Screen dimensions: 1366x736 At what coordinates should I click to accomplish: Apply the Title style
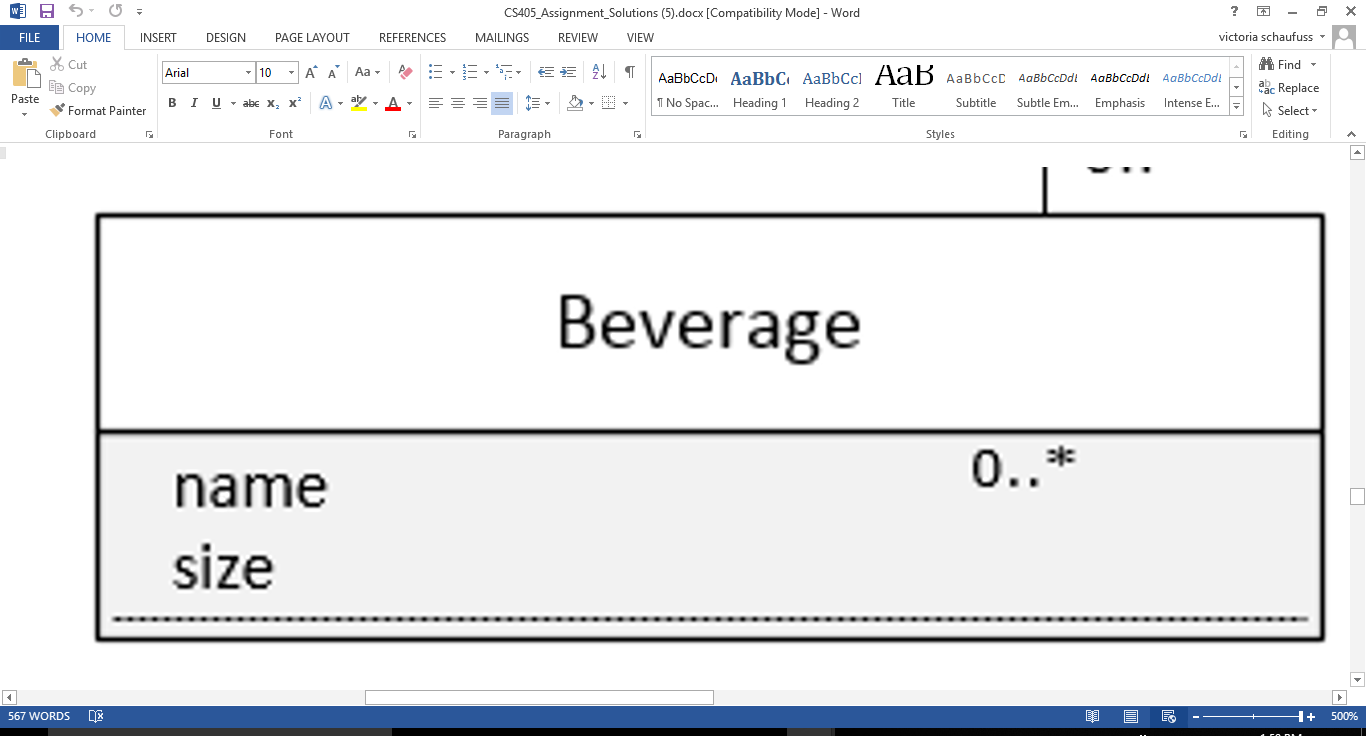point(904,87)
